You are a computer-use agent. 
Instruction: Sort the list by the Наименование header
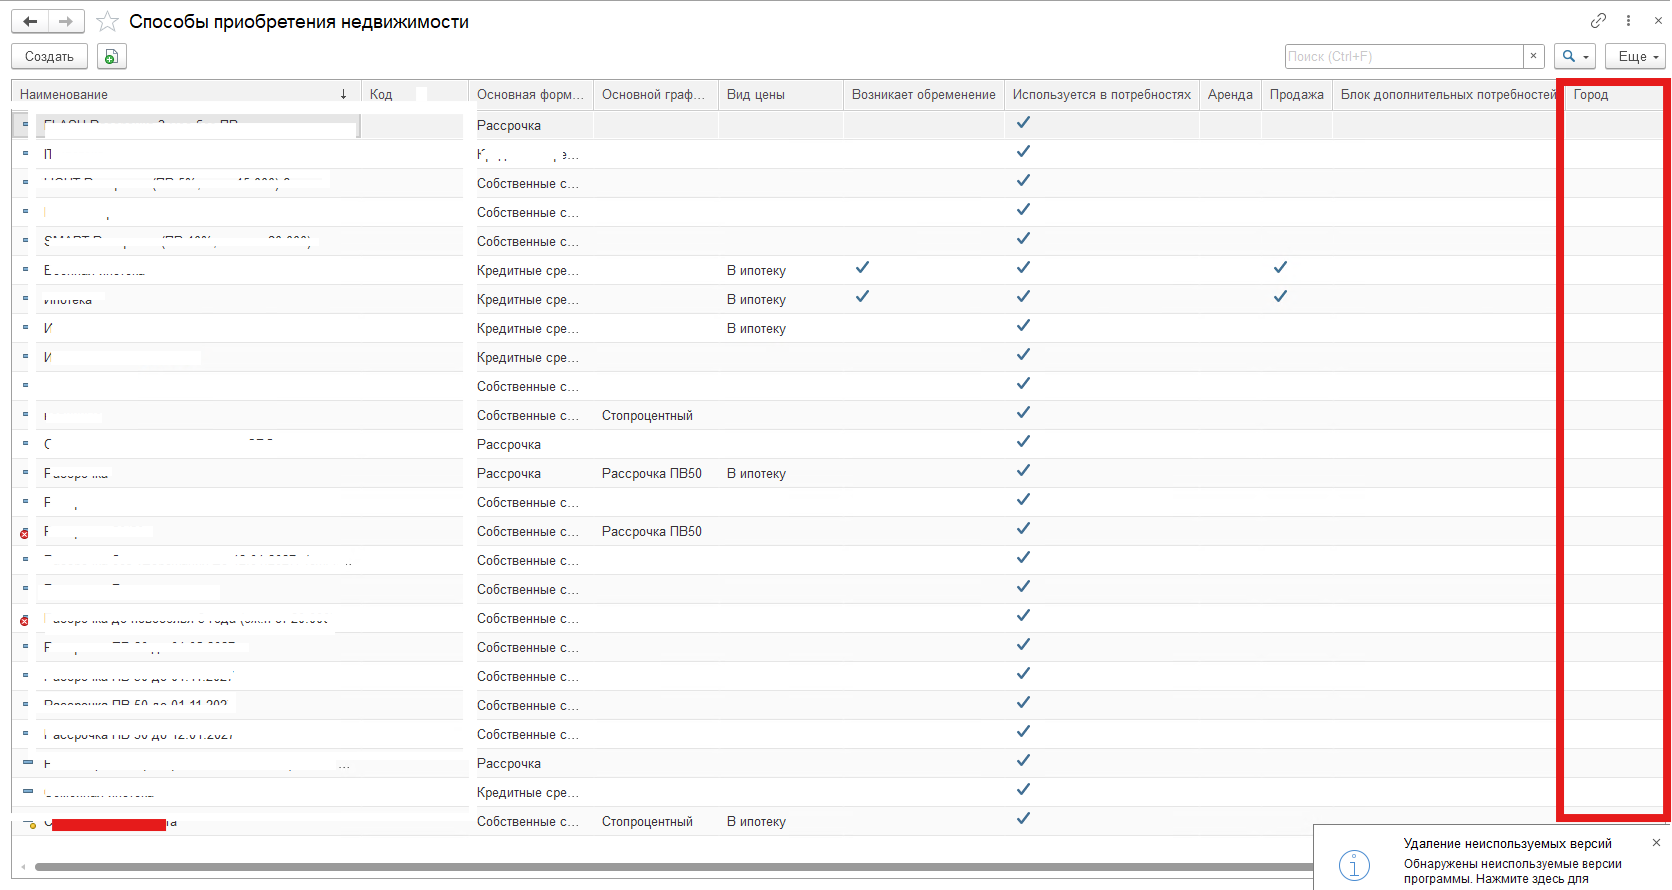click(180, 94)
